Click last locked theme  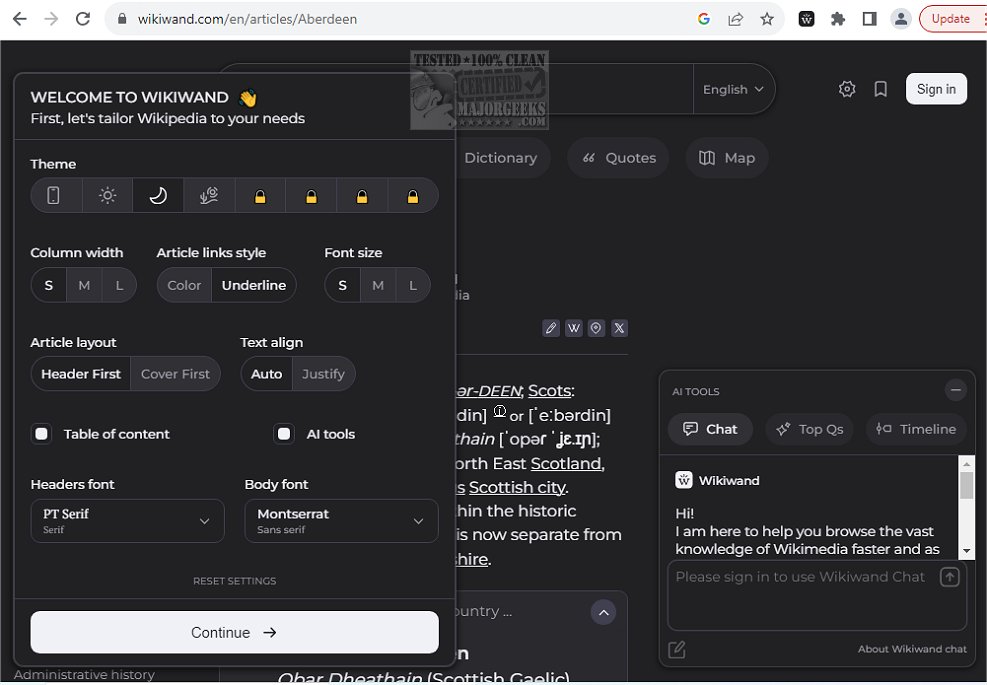(413, 196)
